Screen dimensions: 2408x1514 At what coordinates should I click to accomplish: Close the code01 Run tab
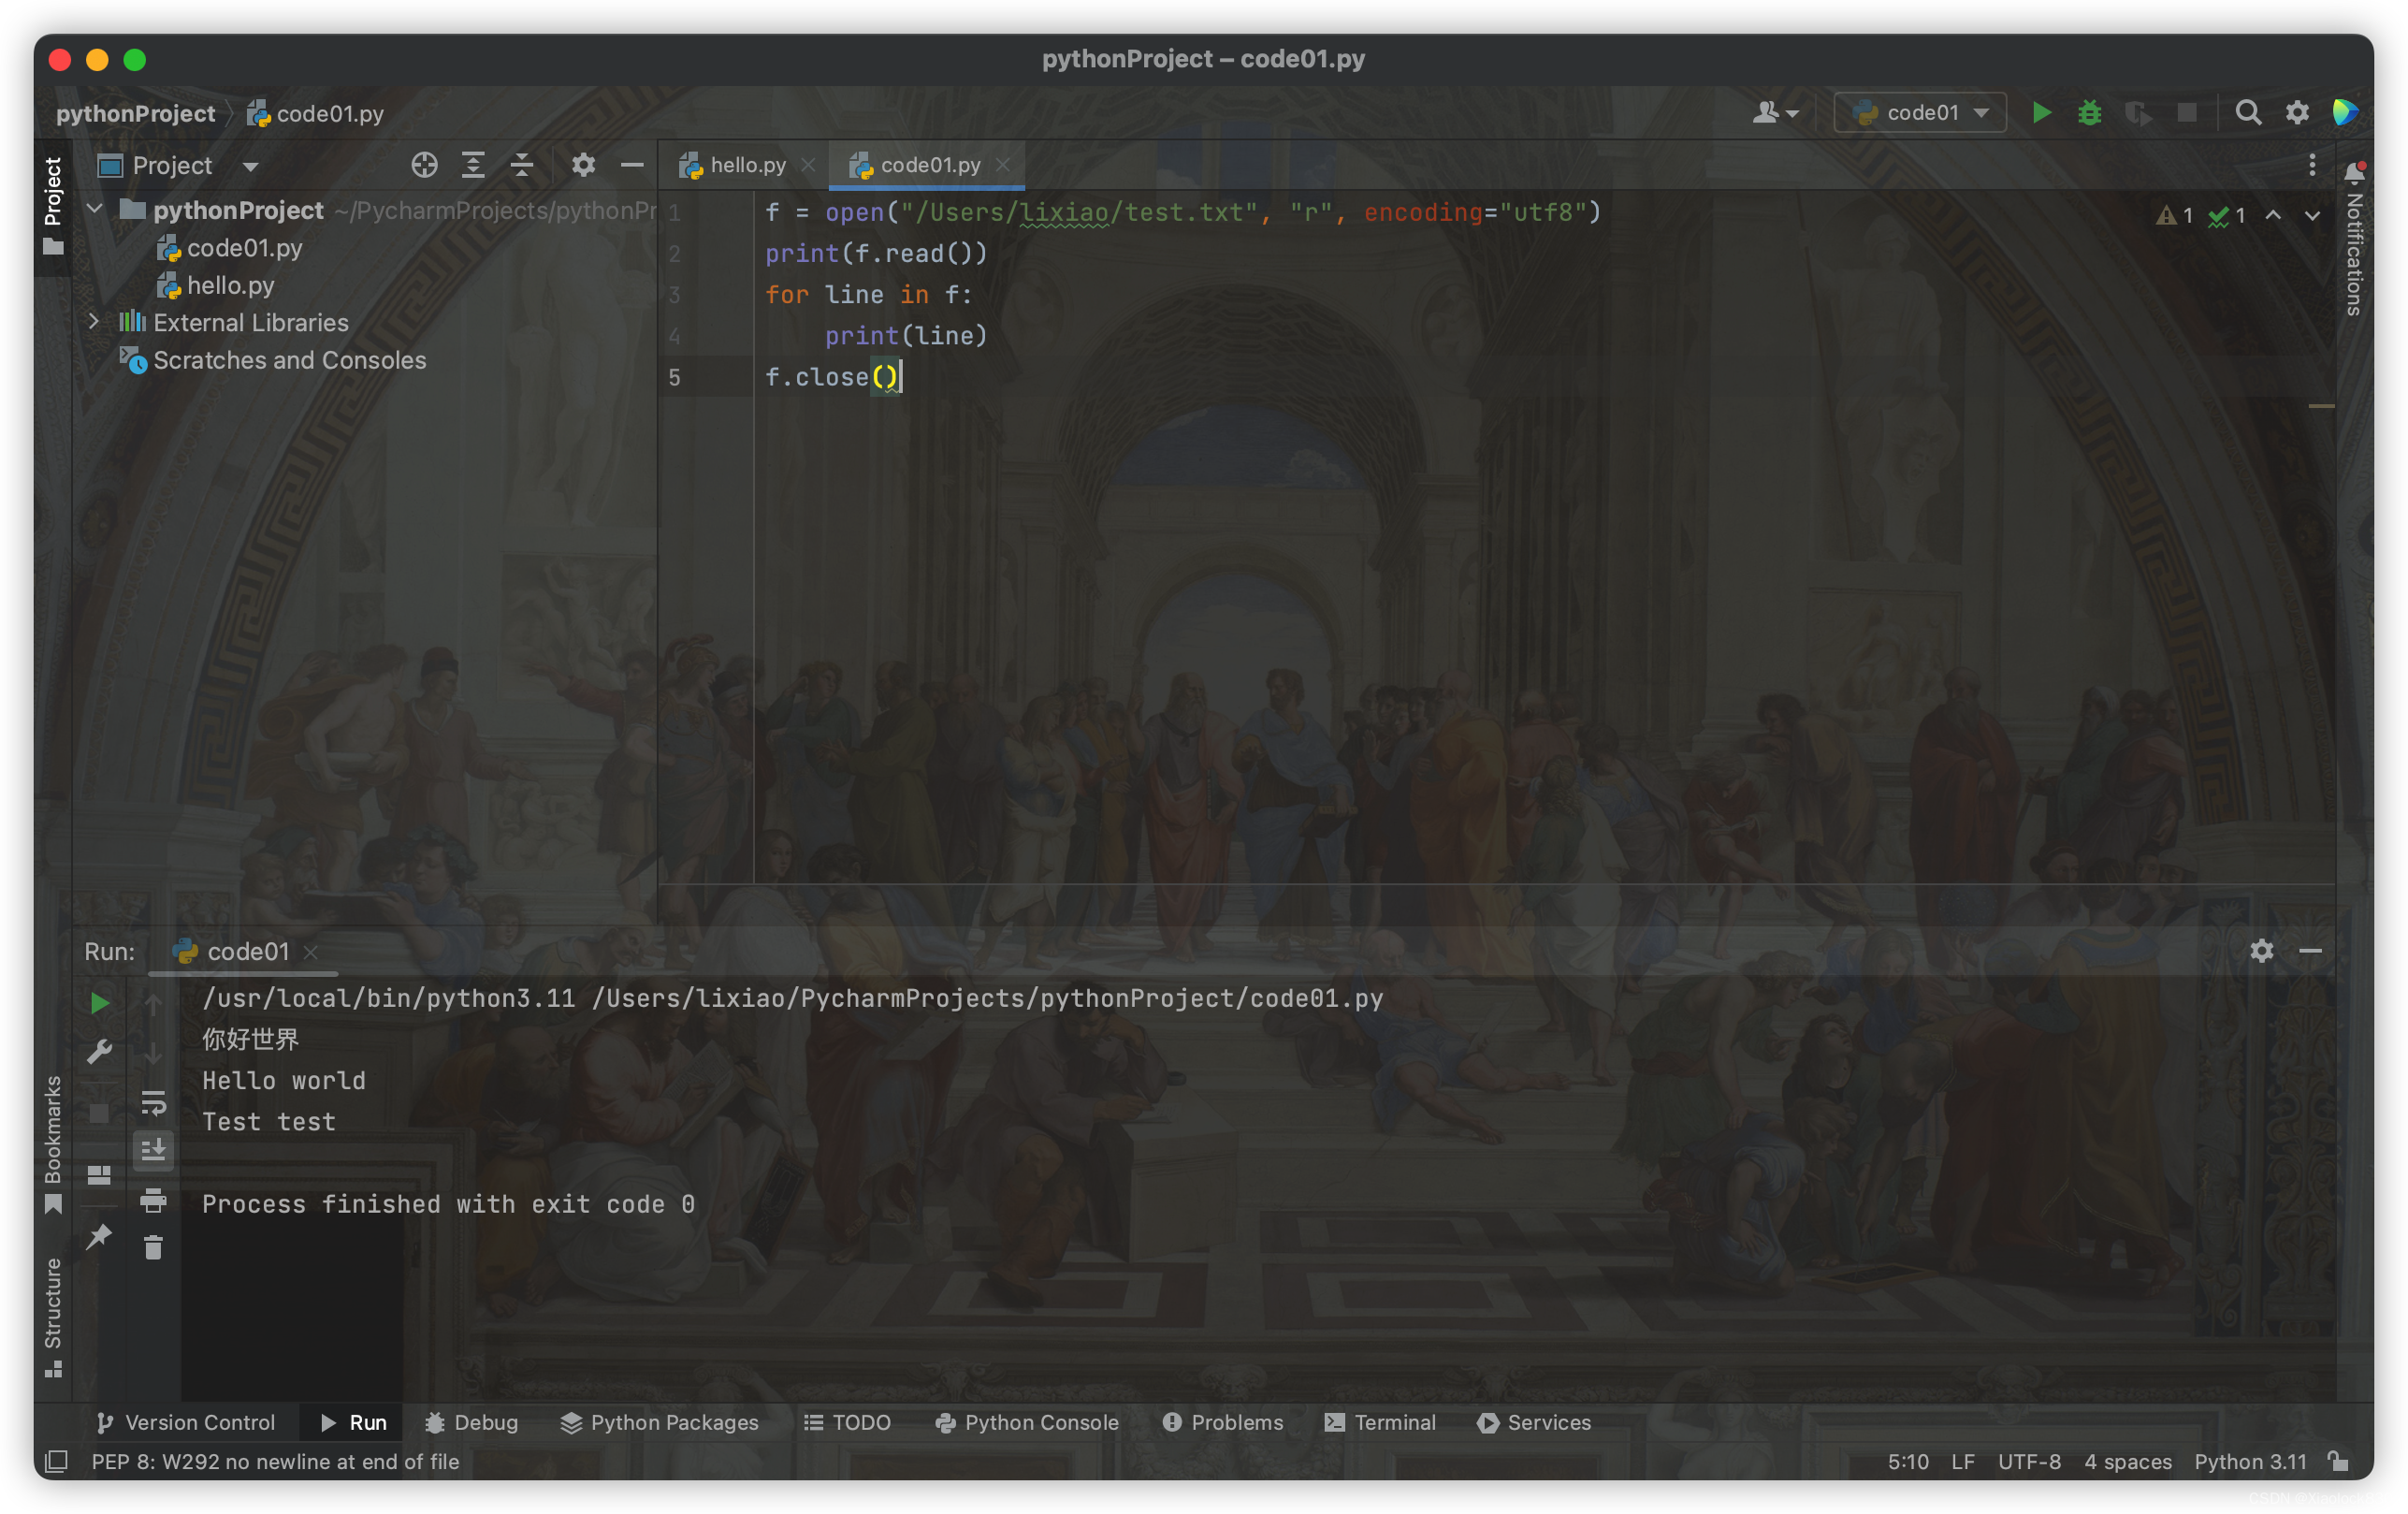pyautogui.click(x=311, y=952)
